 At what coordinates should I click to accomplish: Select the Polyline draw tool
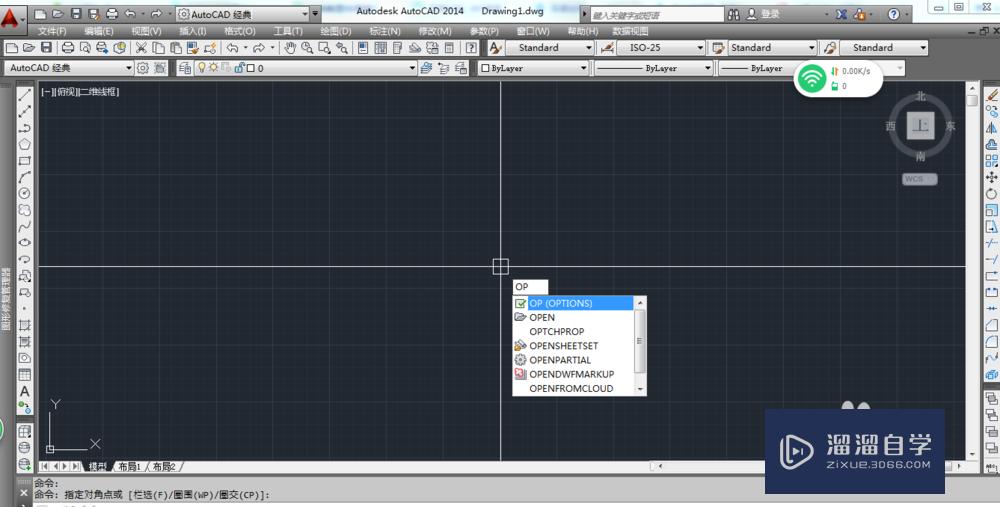(x=24, y=128)
